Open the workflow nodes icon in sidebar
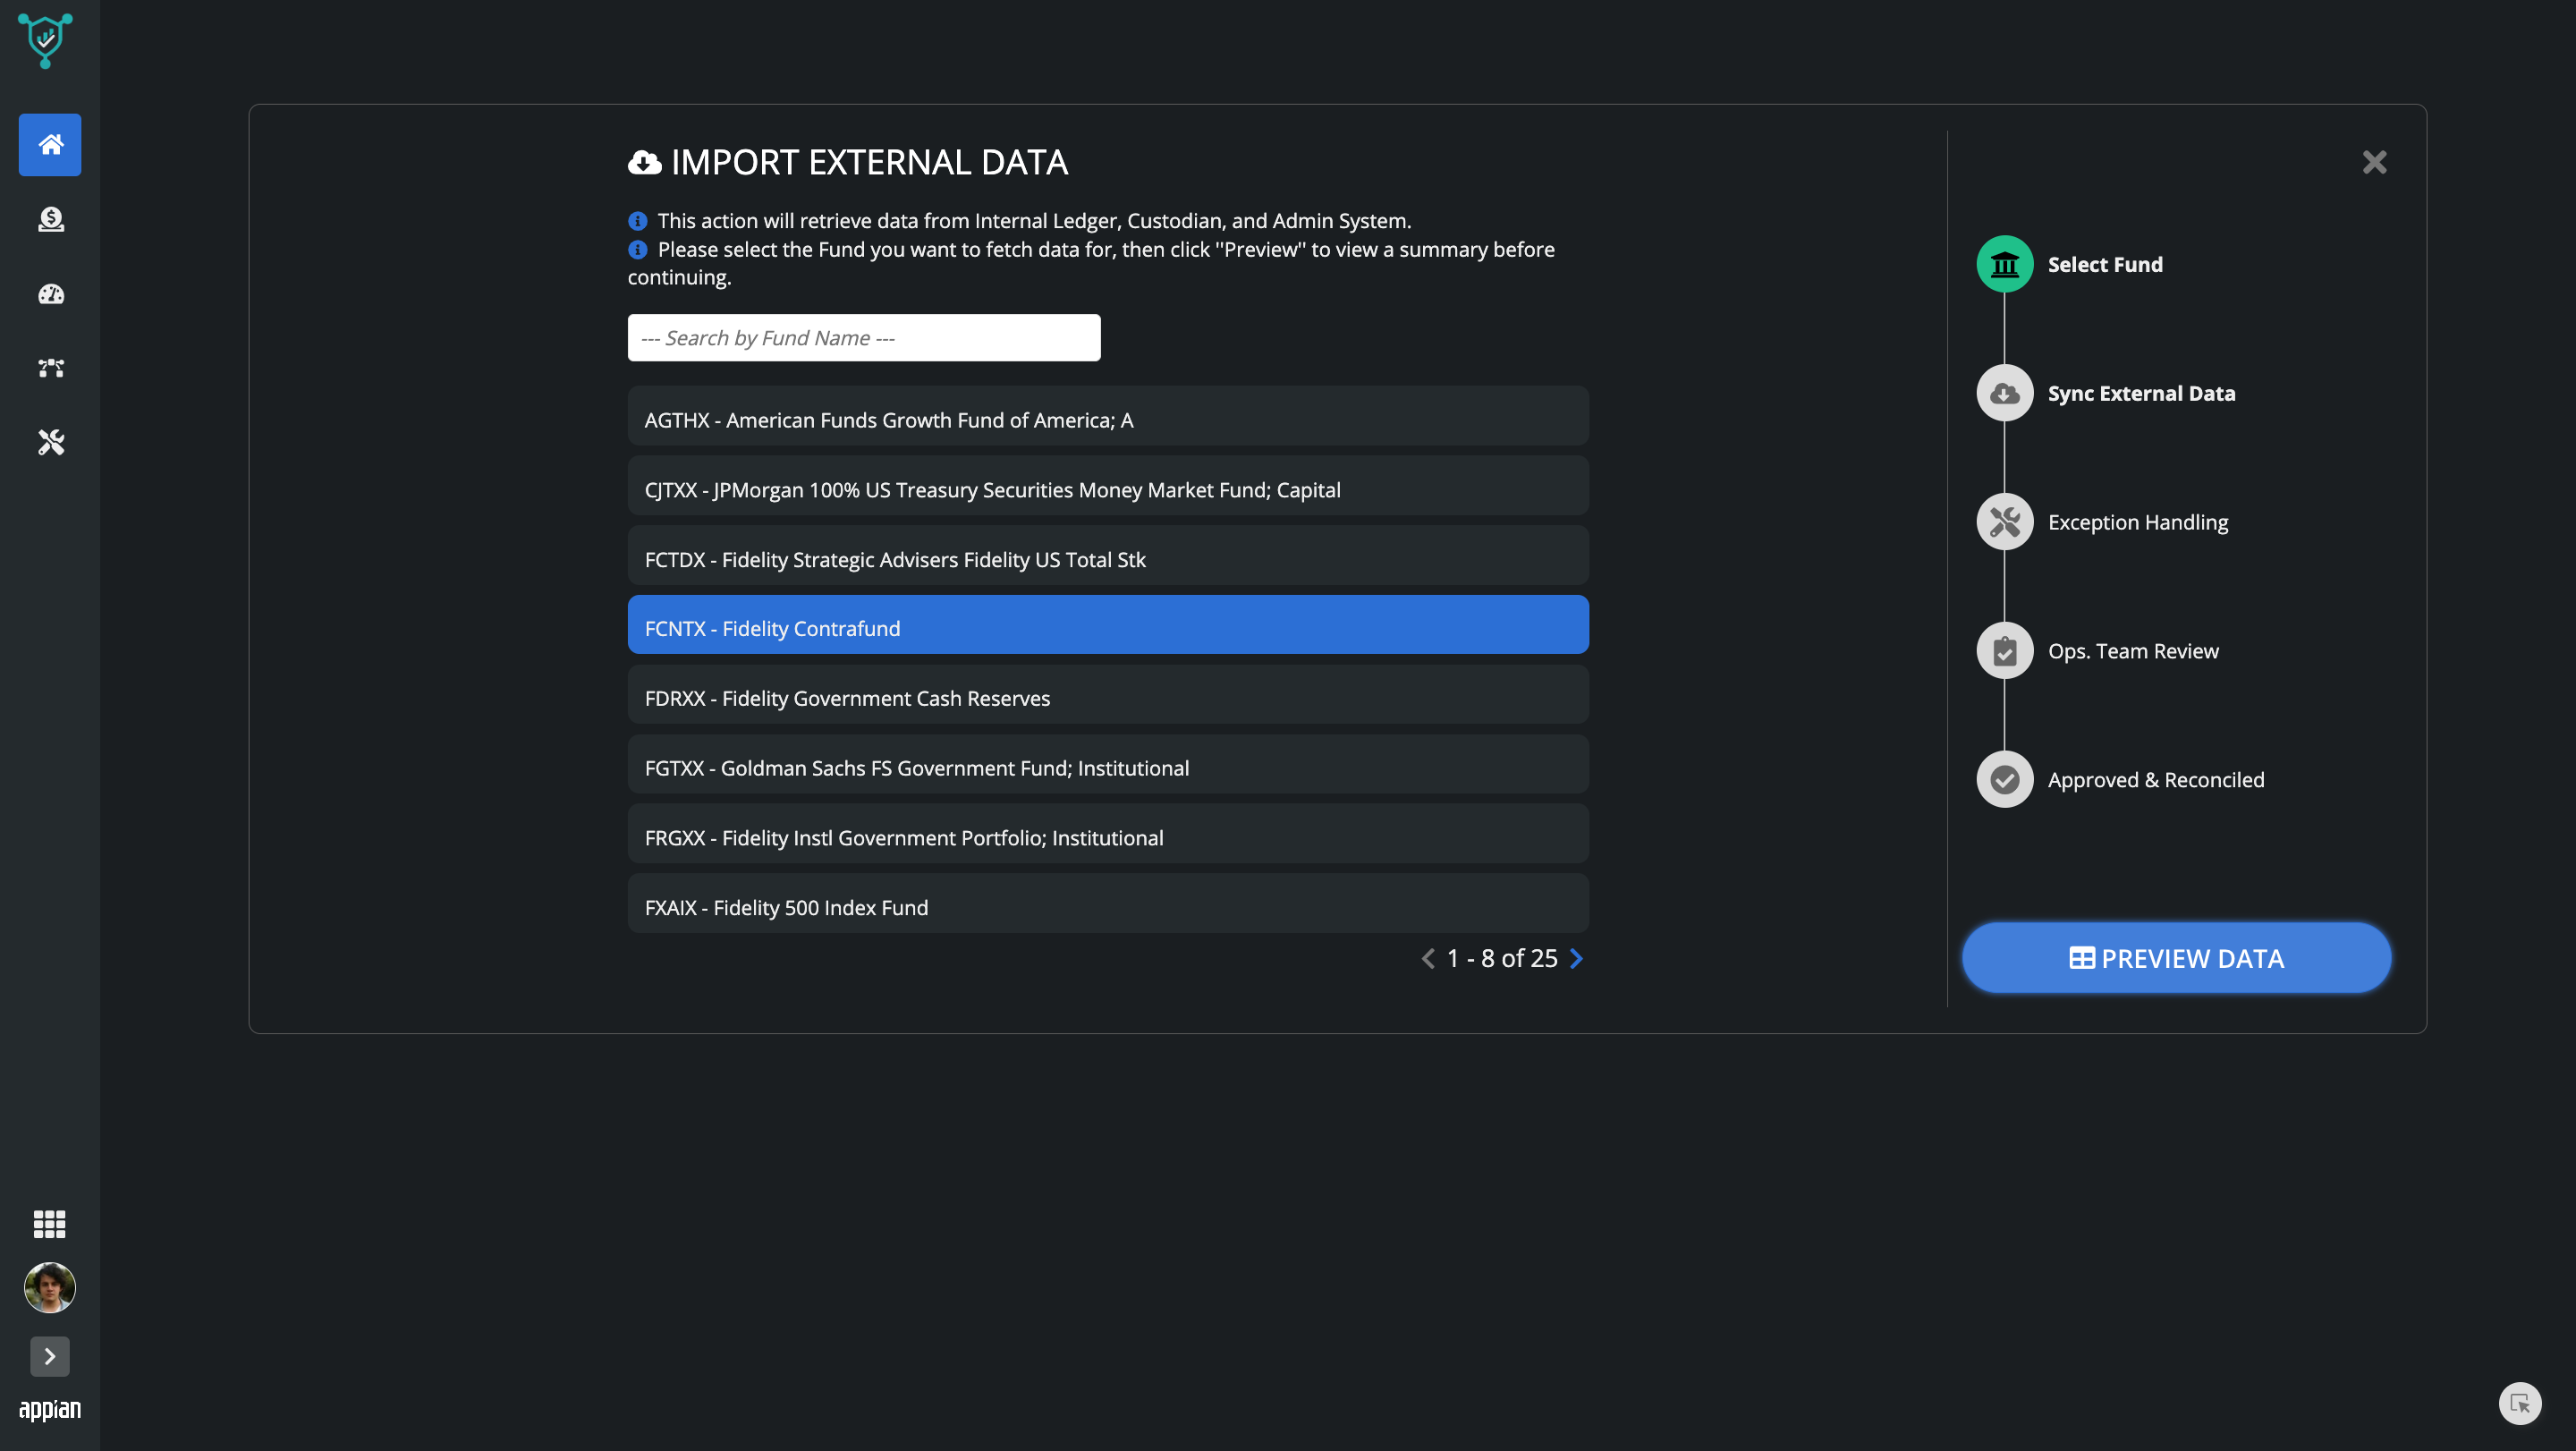This screenshot has width=2576, height=1451. [51, 368]
